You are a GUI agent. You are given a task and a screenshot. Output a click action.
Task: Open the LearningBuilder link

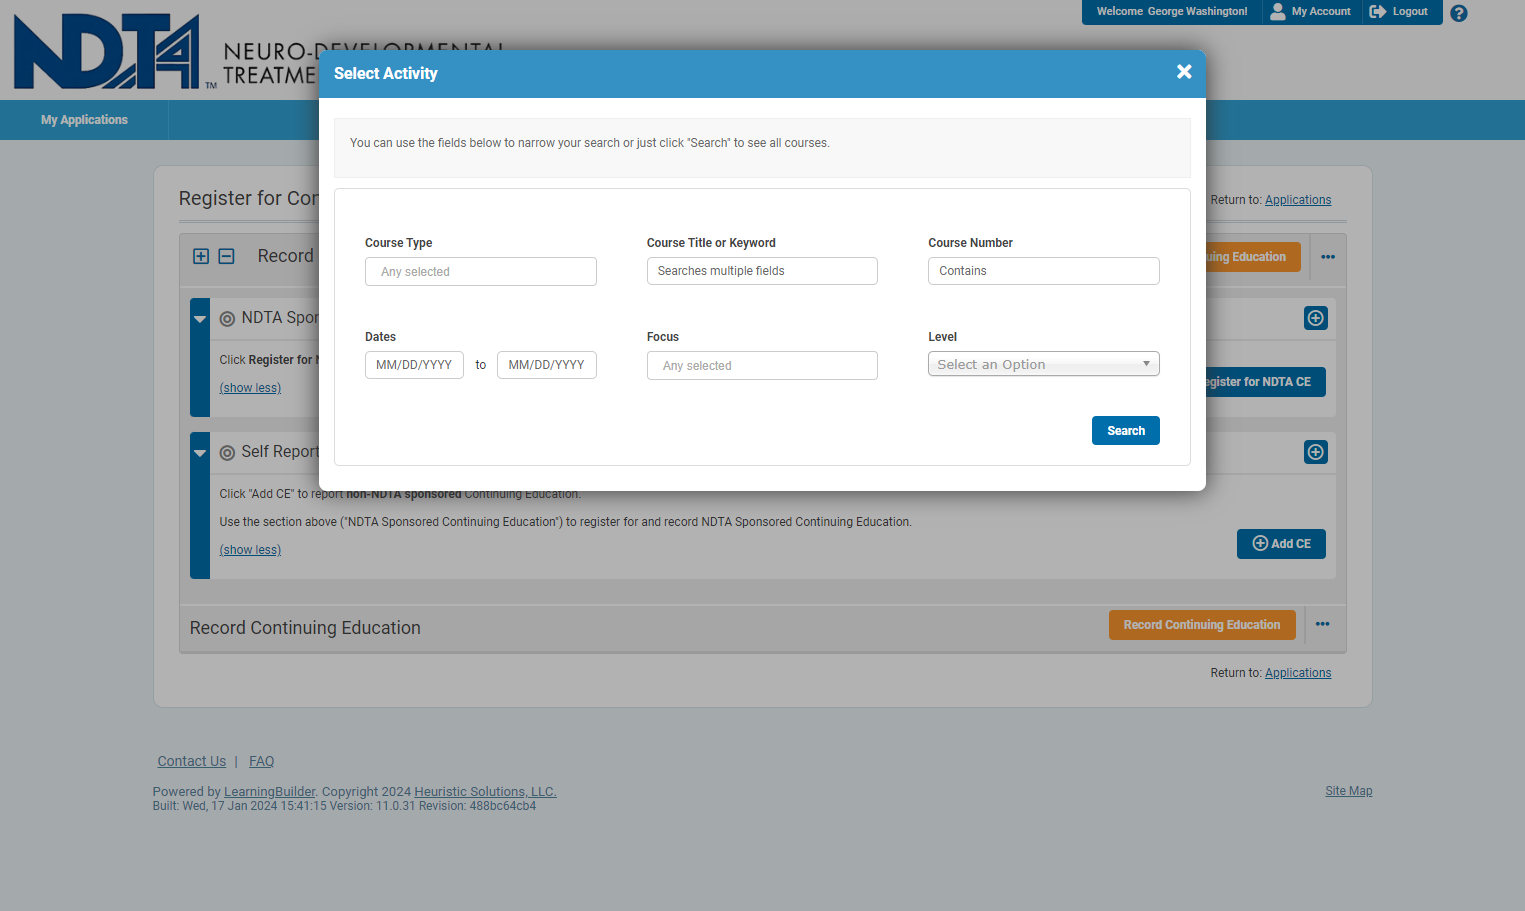pos(269,792)
